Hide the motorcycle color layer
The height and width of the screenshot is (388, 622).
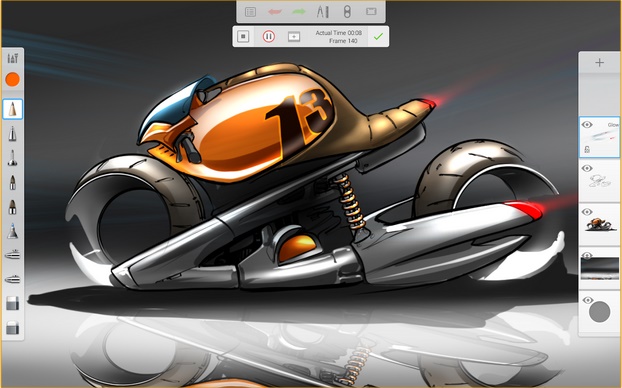587,212
